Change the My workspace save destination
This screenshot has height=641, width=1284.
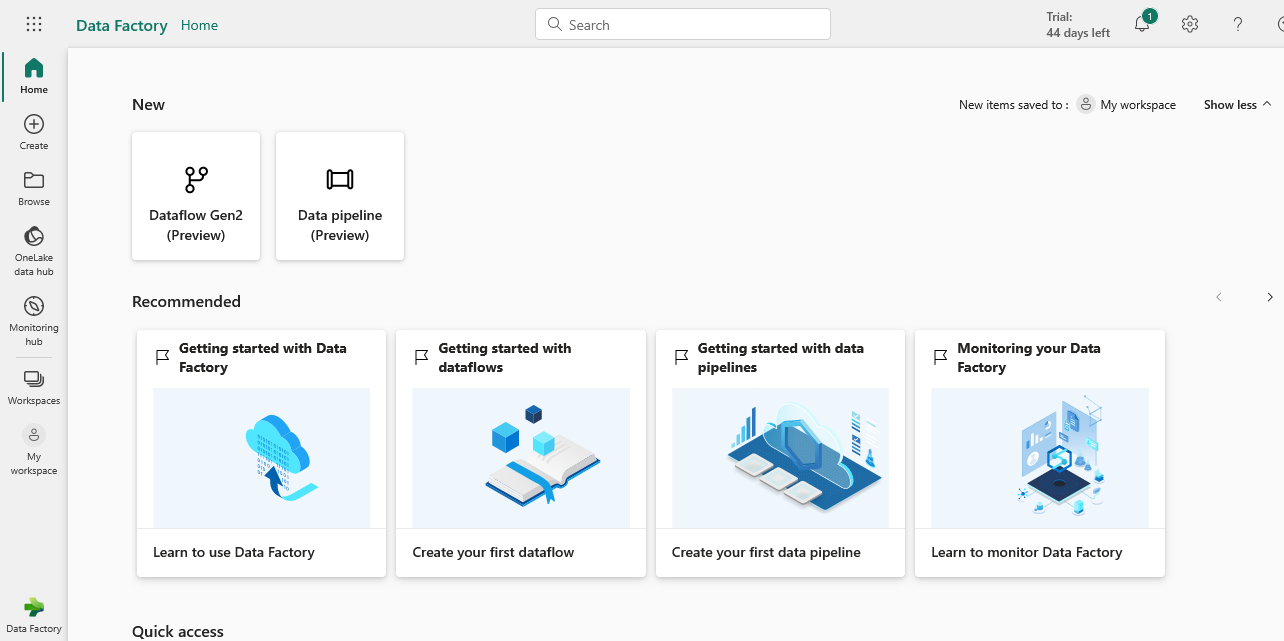(1127, 104)
